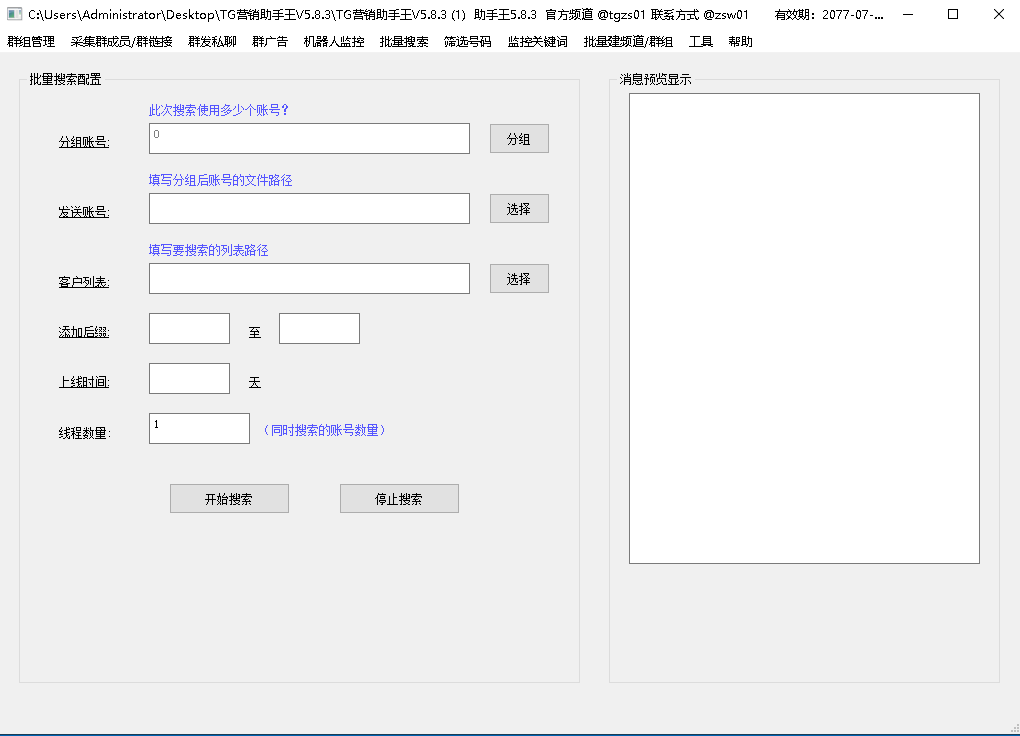
Task: Select the 群发私聊 menu item
Action: tap(212, 42)
